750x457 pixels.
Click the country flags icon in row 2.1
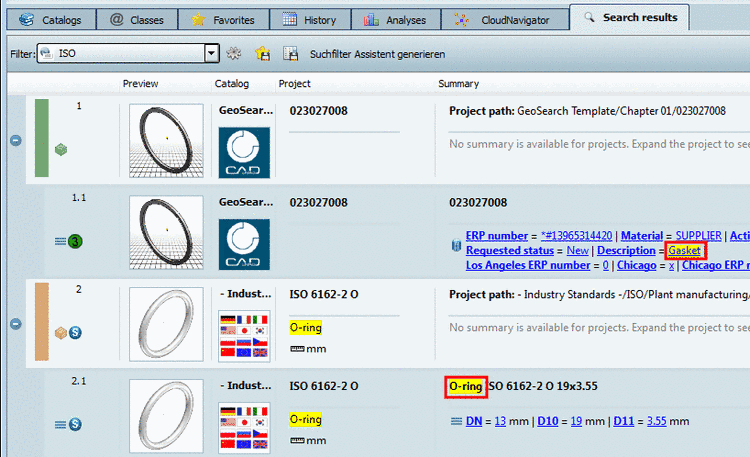point(244,427)
